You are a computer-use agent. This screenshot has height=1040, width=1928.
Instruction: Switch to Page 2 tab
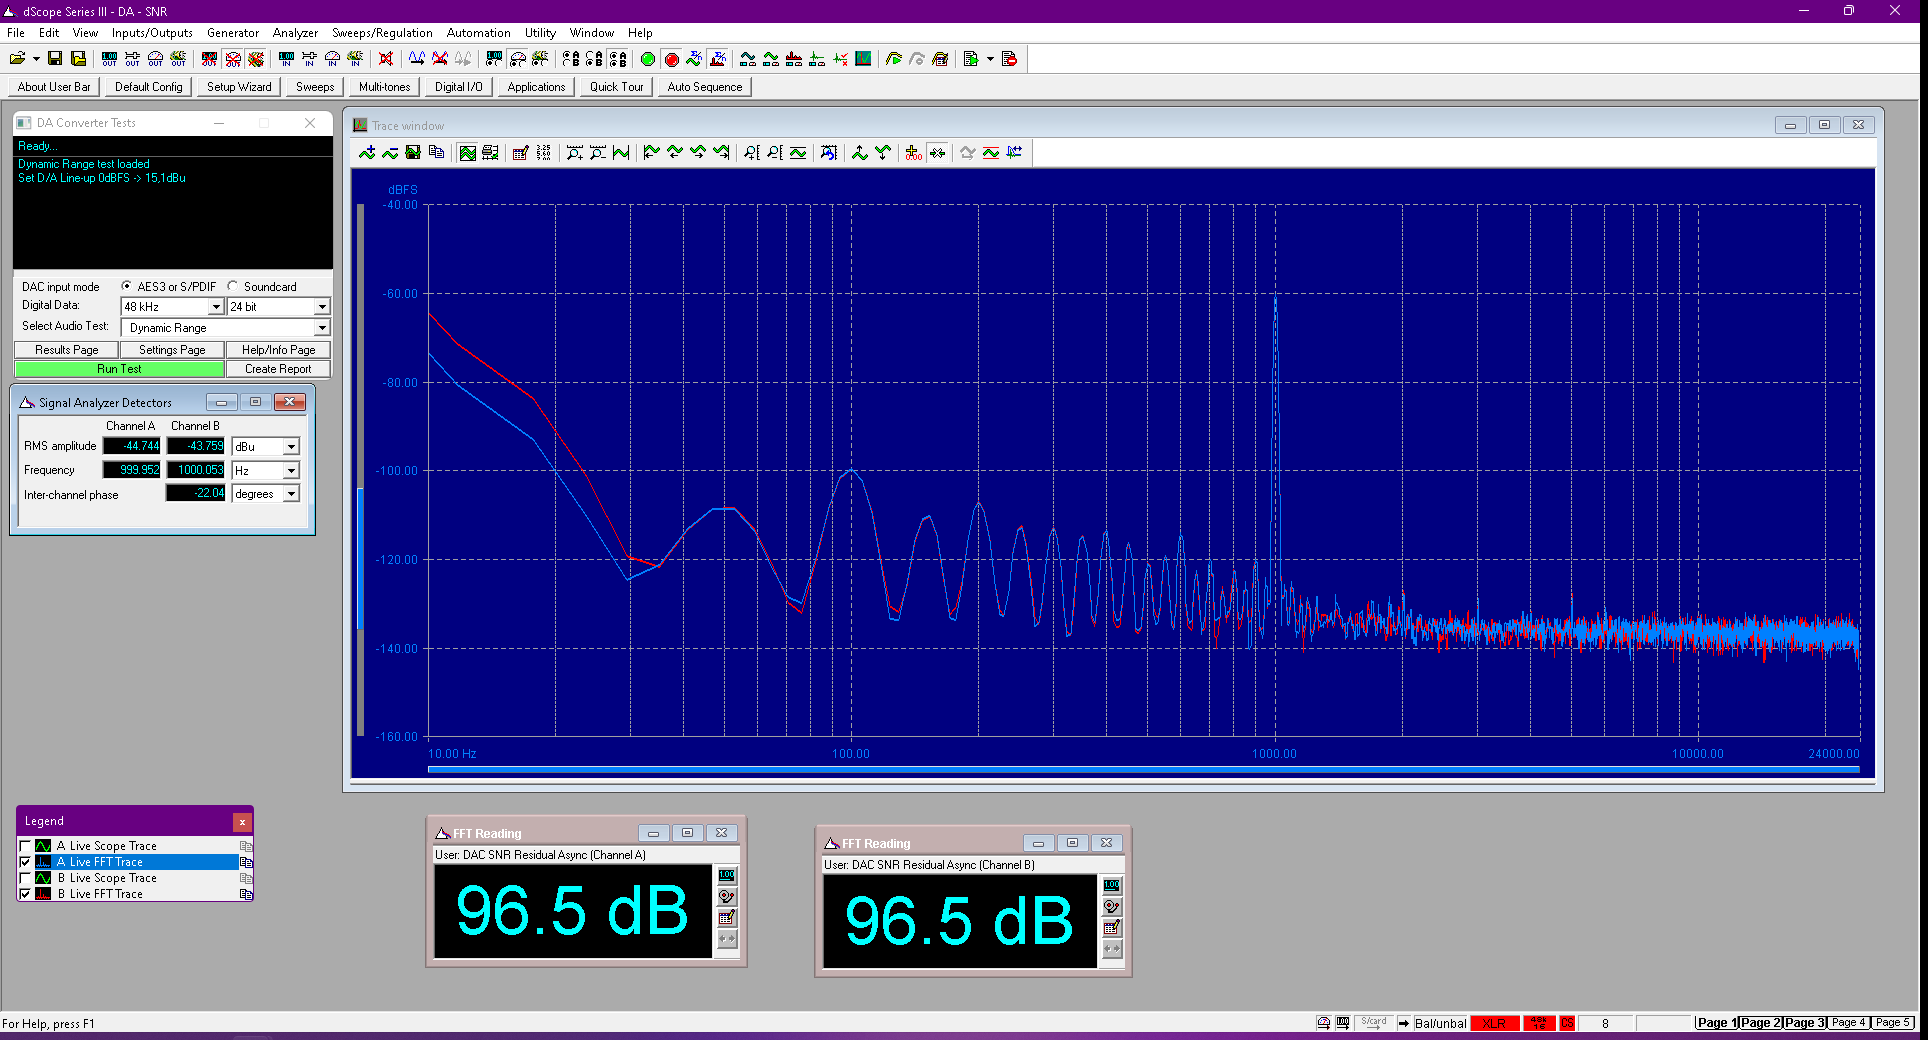[1760, 1023]
